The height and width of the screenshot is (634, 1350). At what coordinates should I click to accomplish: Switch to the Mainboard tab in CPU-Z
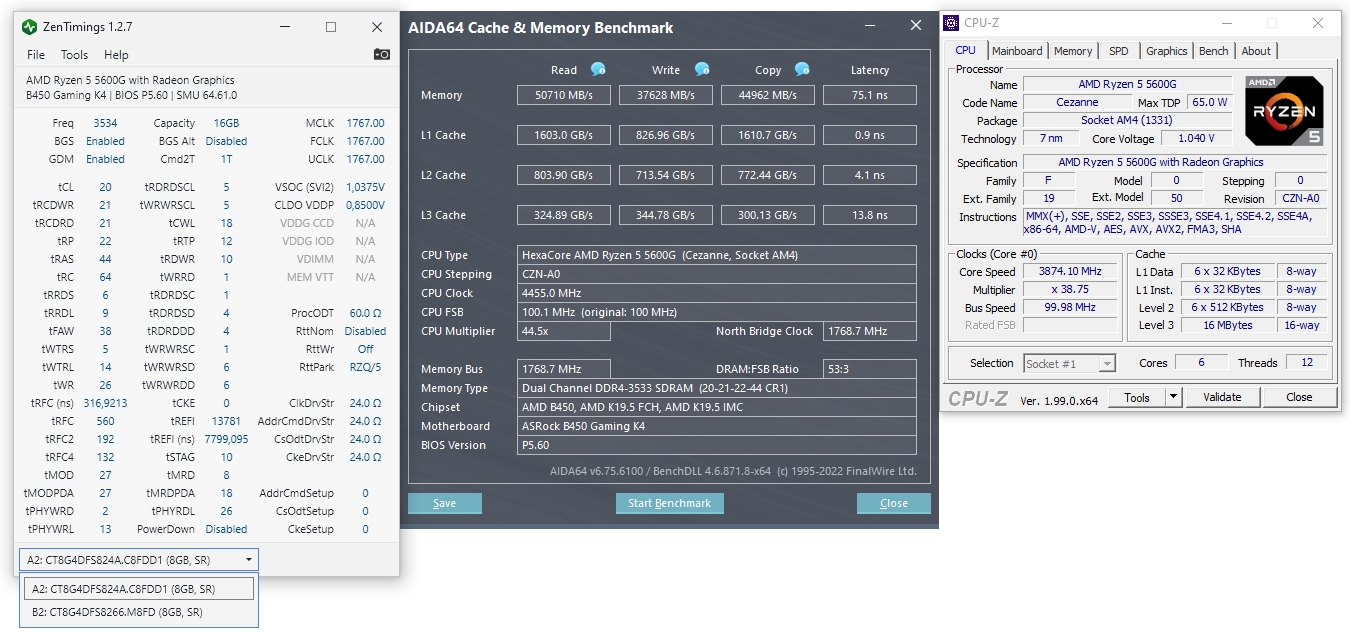[x=1017, y=51]
